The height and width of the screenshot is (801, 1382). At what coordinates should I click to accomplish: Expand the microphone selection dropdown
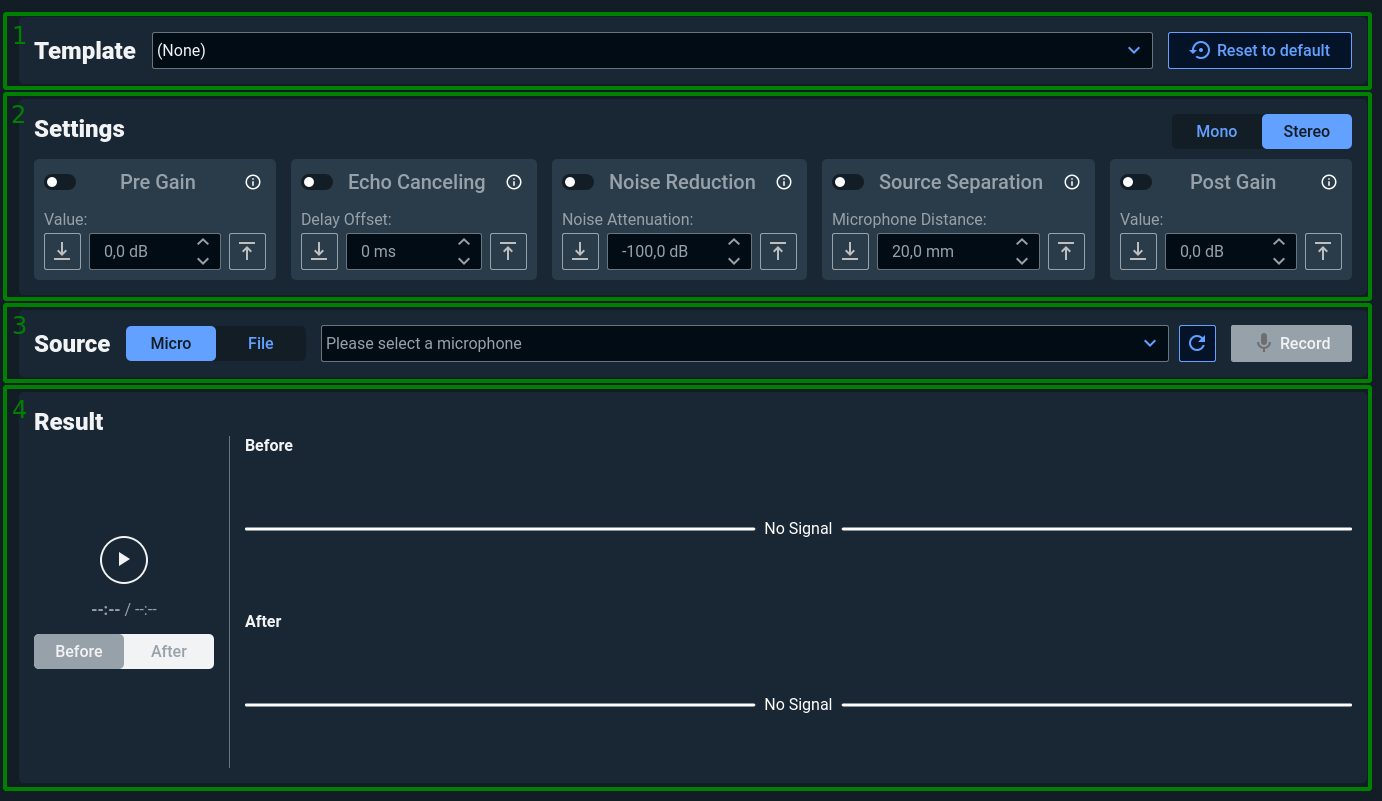pyautogui.click(x=743, y=343)
